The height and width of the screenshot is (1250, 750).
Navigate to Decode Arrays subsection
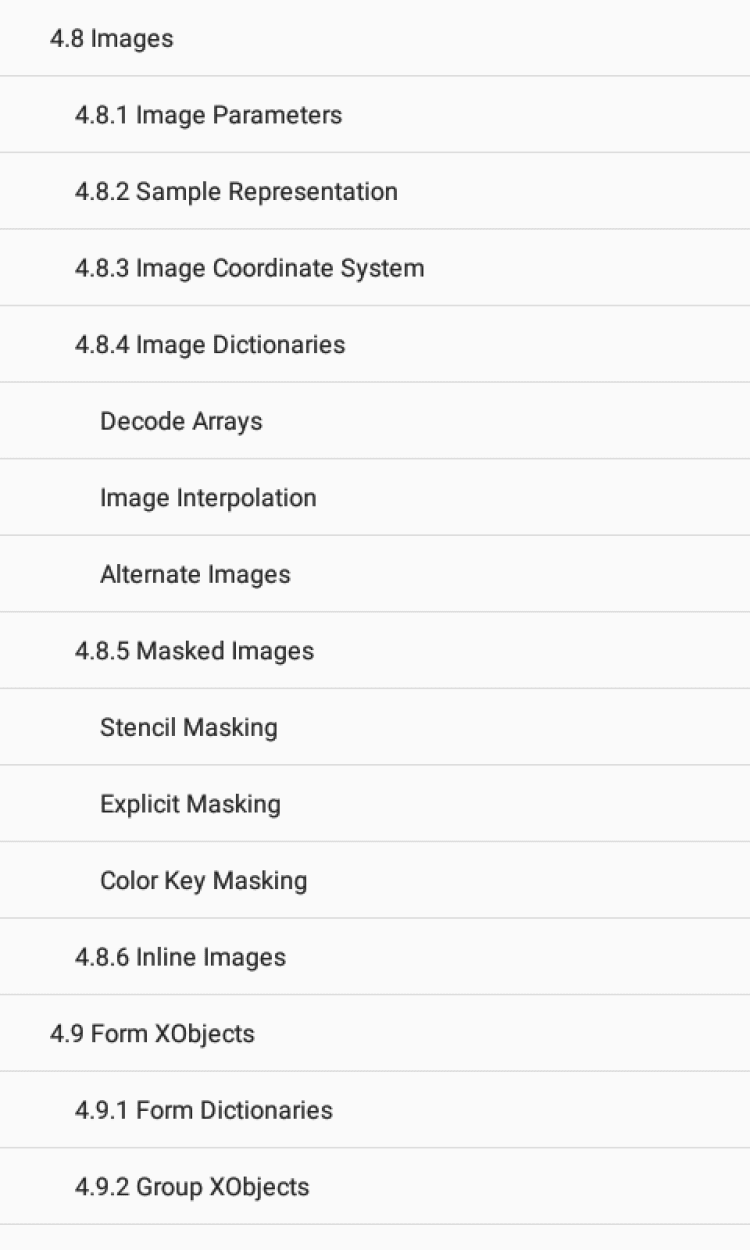(x=181, y=421)
